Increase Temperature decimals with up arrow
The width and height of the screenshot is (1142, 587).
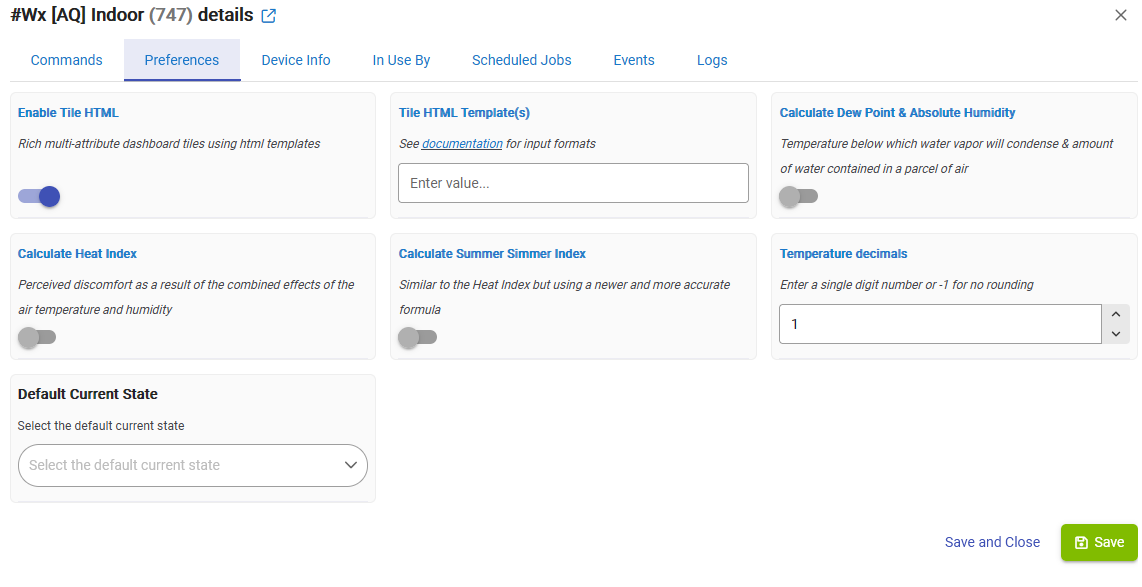point(1116,315)
